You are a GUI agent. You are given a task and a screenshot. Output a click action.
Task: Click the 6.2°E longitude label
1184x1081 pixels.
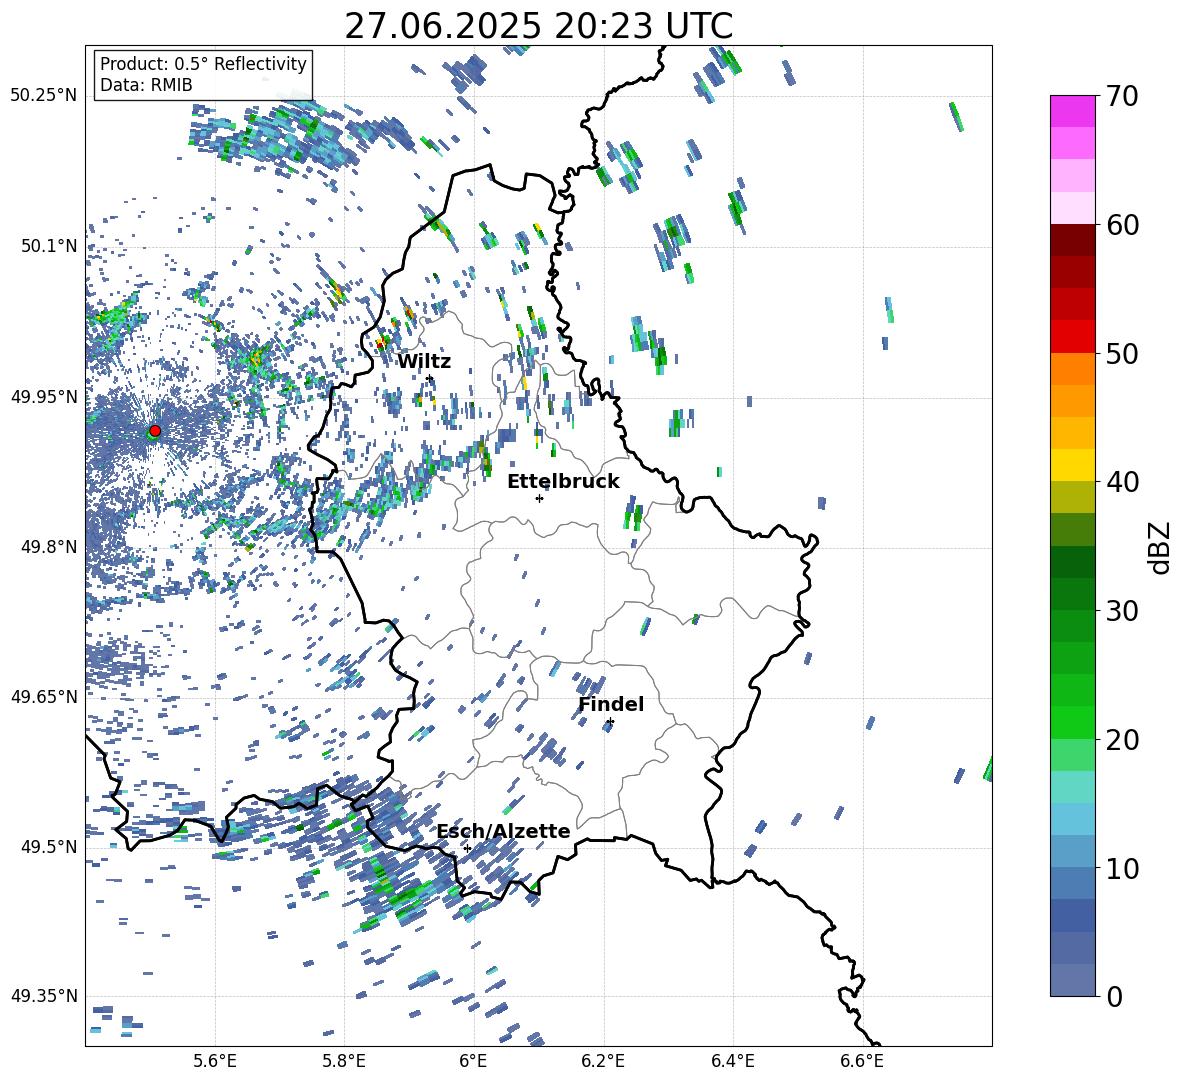603,1062
